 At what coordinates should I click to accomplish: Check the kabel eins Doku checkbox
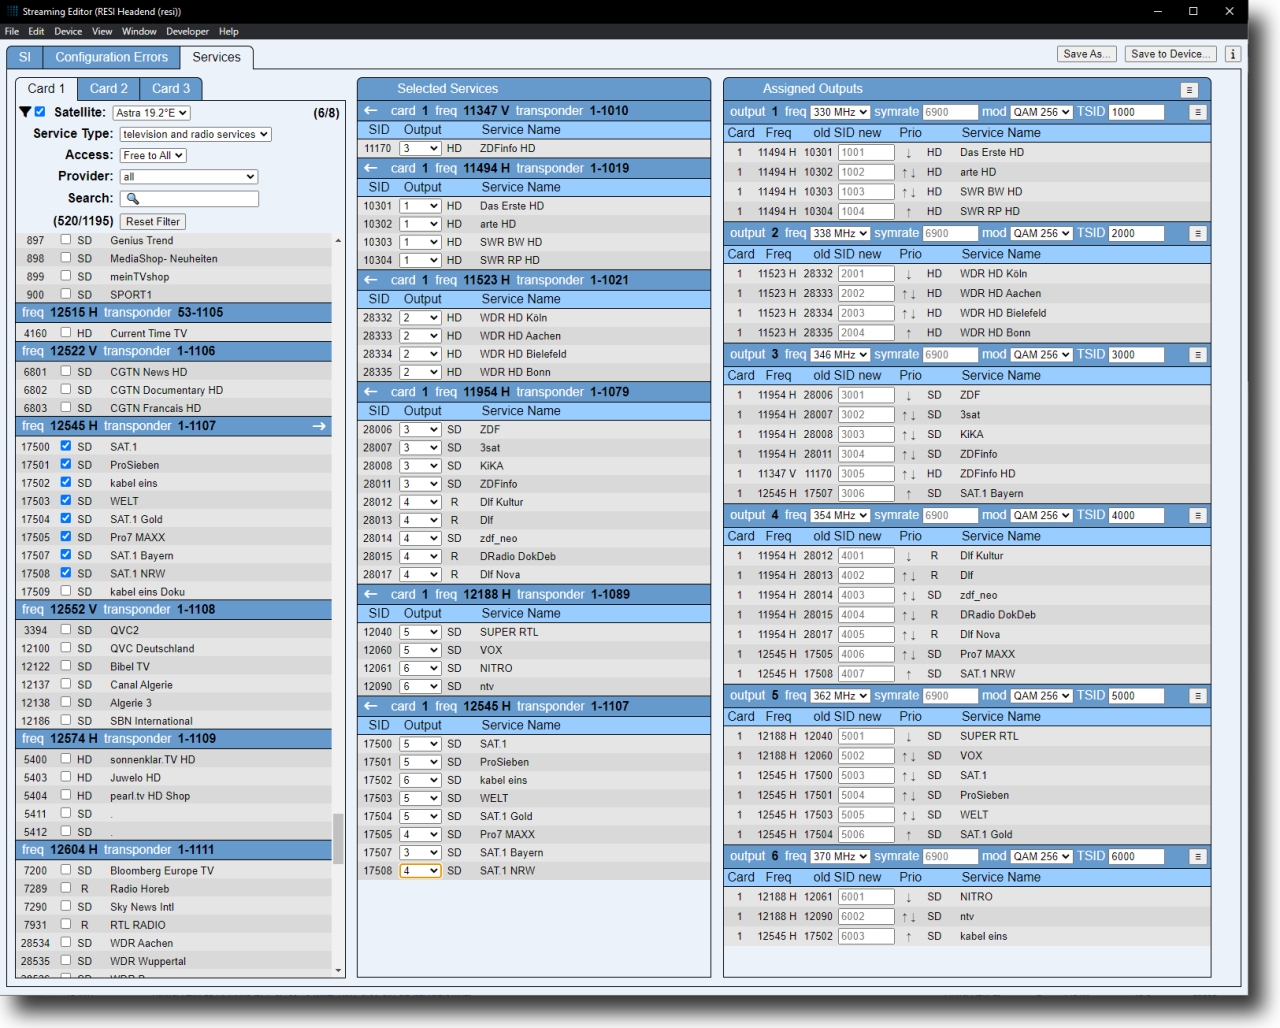coord(66,591)
